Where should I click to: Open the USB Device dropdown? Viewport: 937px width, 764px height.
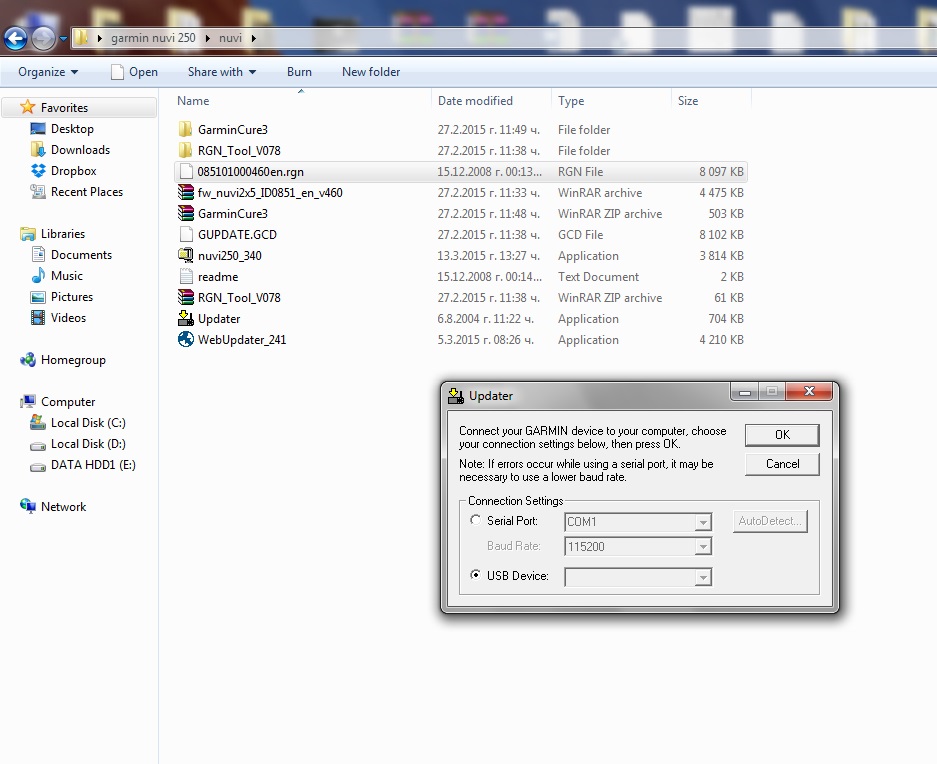click(x=703, y=577)
